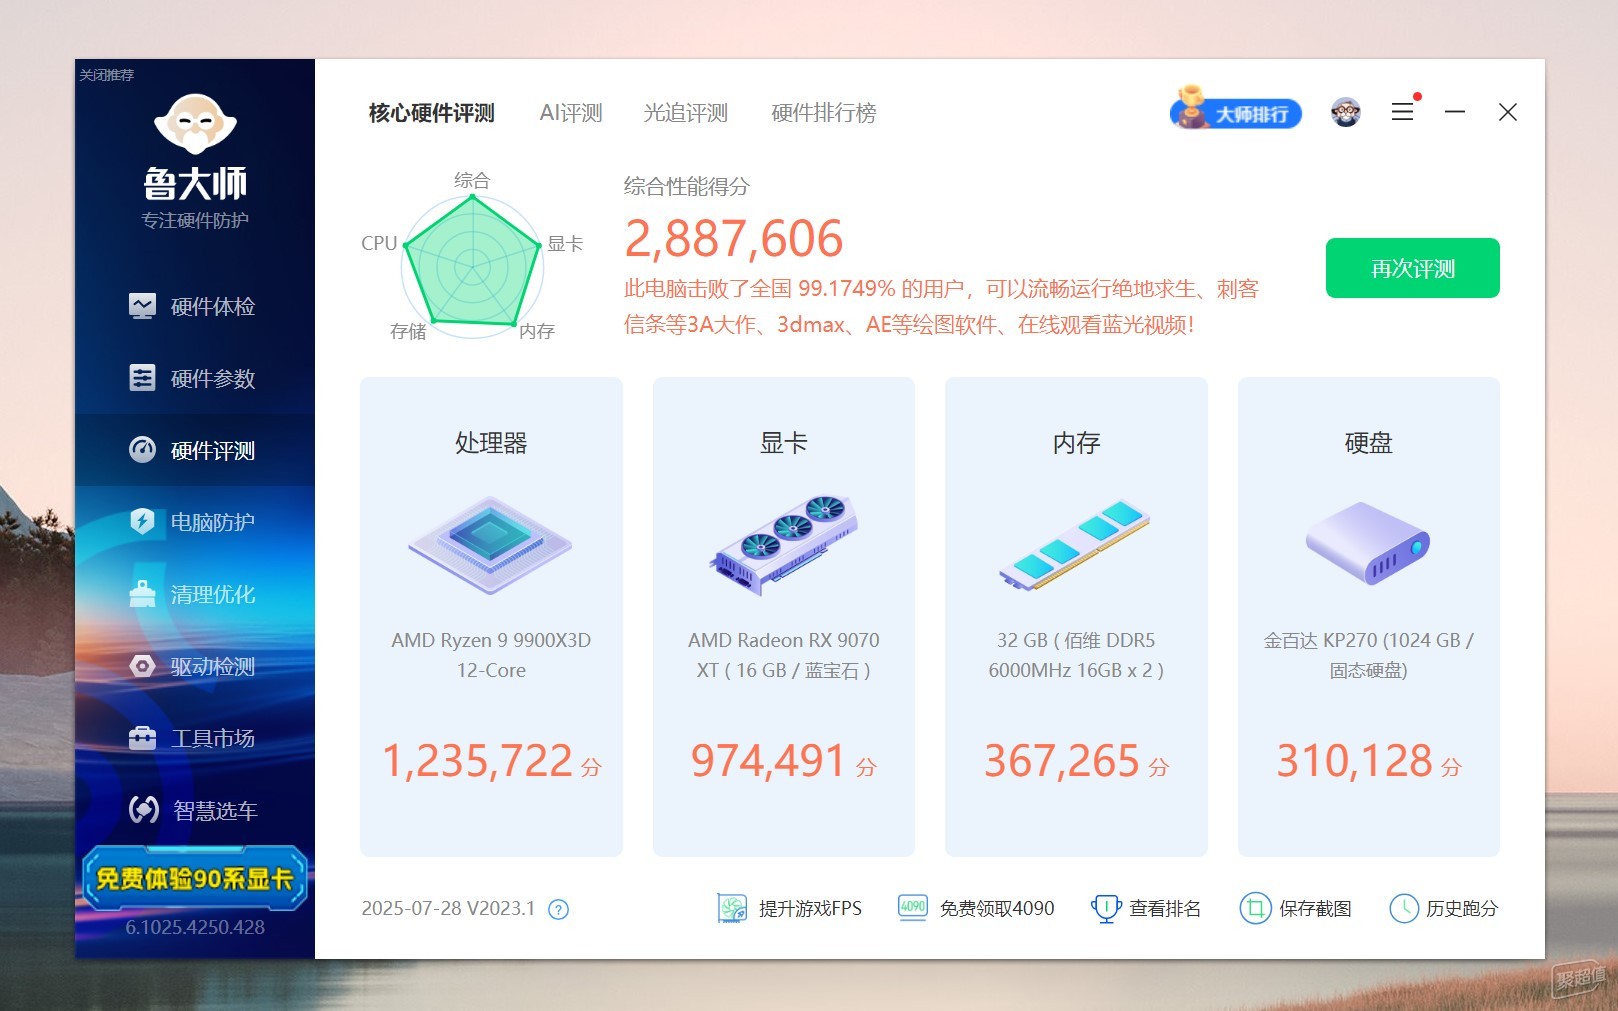Click the 4090 monitor icon
1618x1011 pixels.
click(x=913, y=907)
